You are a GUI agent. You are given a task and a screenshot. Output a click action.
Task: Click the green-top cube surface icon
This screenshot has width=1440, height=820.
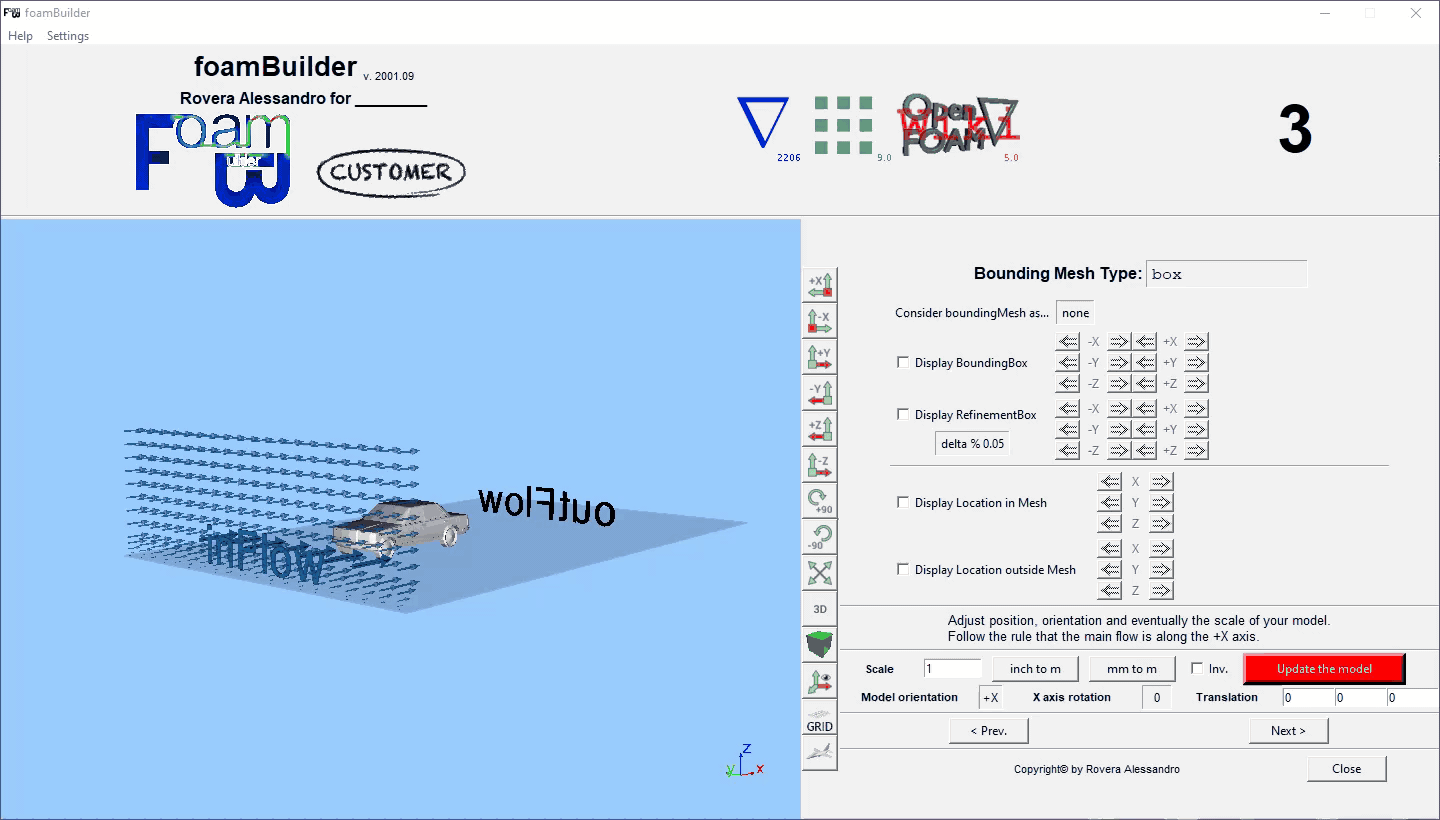pyautogui.click(x=820, y=644)
